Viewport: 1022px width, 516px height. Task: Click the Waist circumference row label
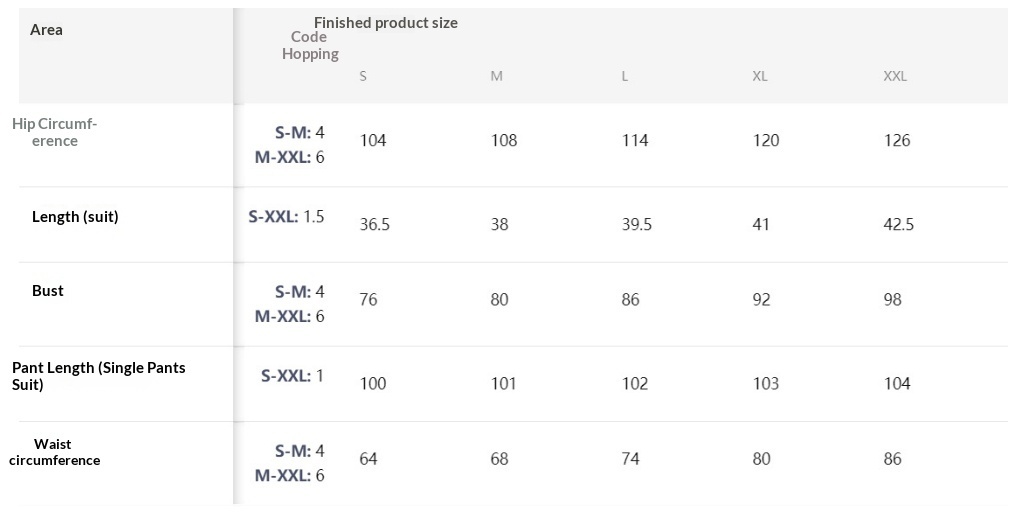pos(54,452)
